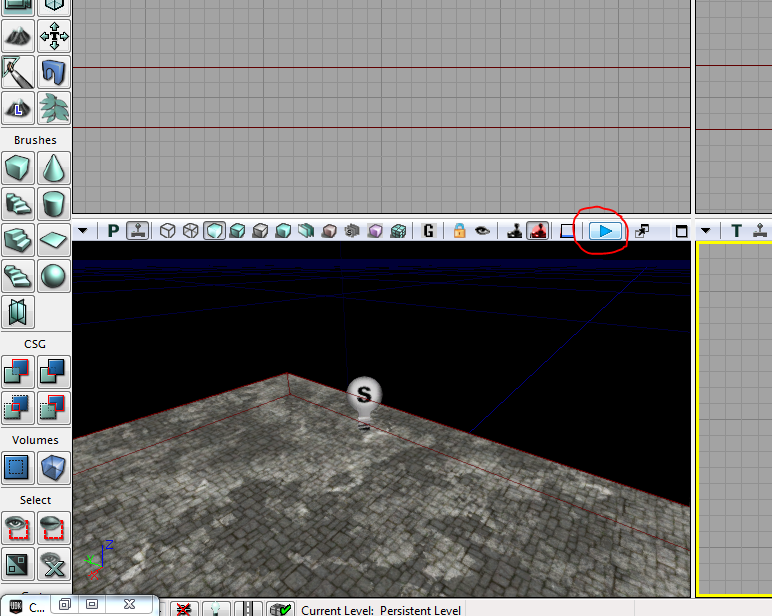Viewport: 772px width, 616px height.
Task: Click the Play in Viewport button
Action: 605,231
